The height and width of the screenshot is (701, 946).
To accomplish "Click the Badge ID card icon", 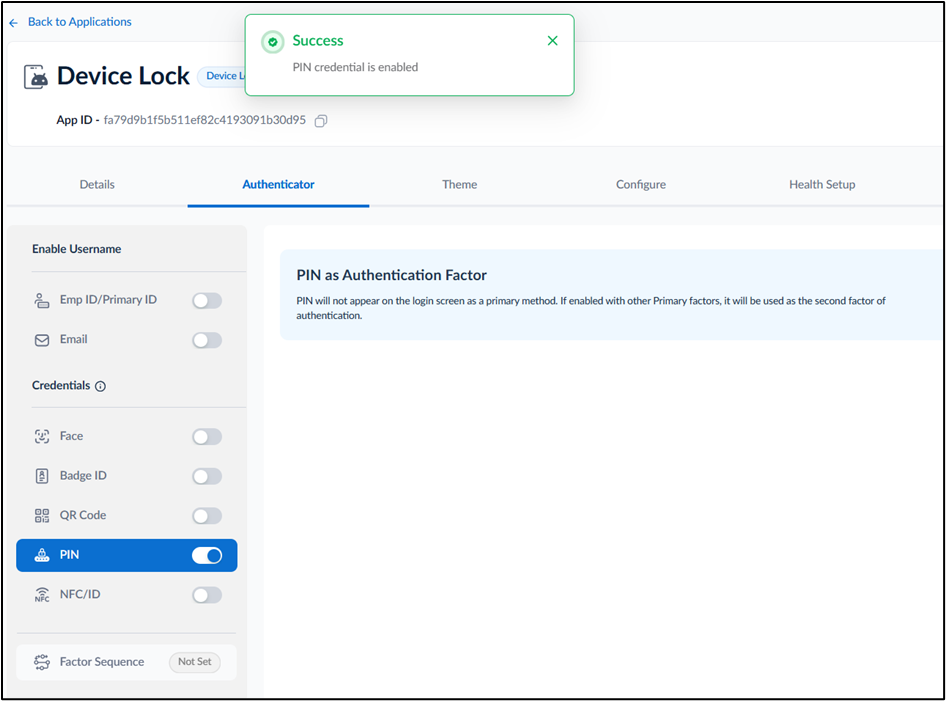I will point(42,476).
